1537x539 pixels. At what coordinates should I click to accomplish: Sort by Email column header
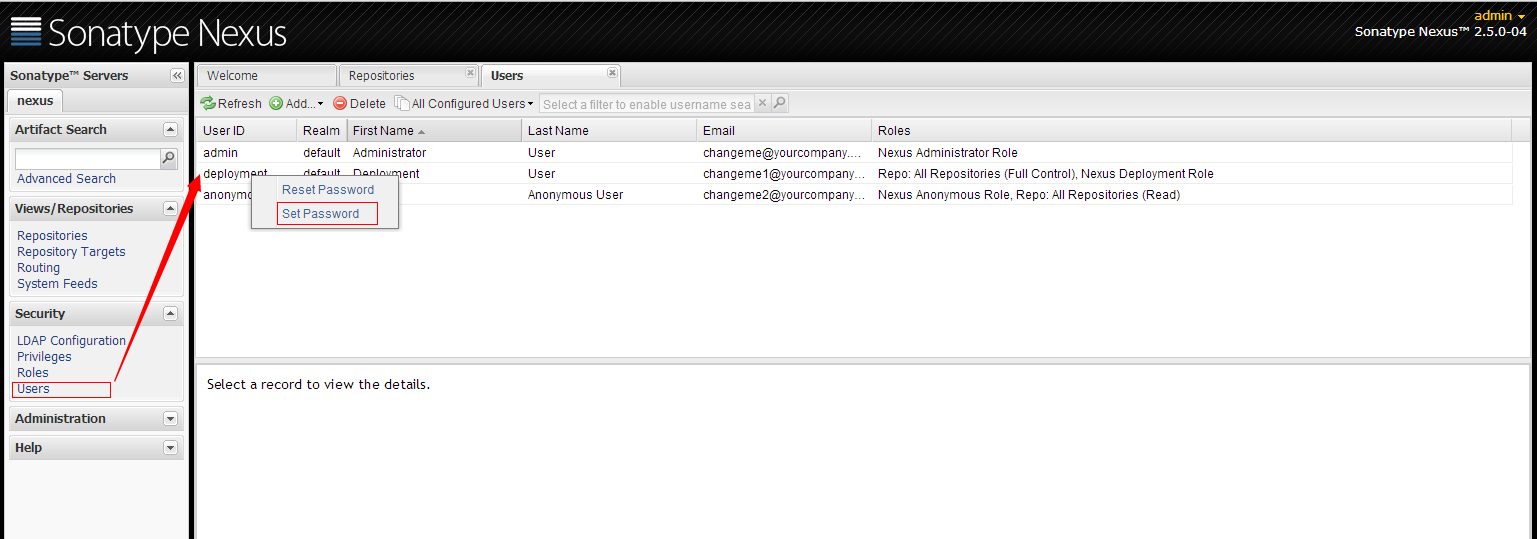coord(784,131)
